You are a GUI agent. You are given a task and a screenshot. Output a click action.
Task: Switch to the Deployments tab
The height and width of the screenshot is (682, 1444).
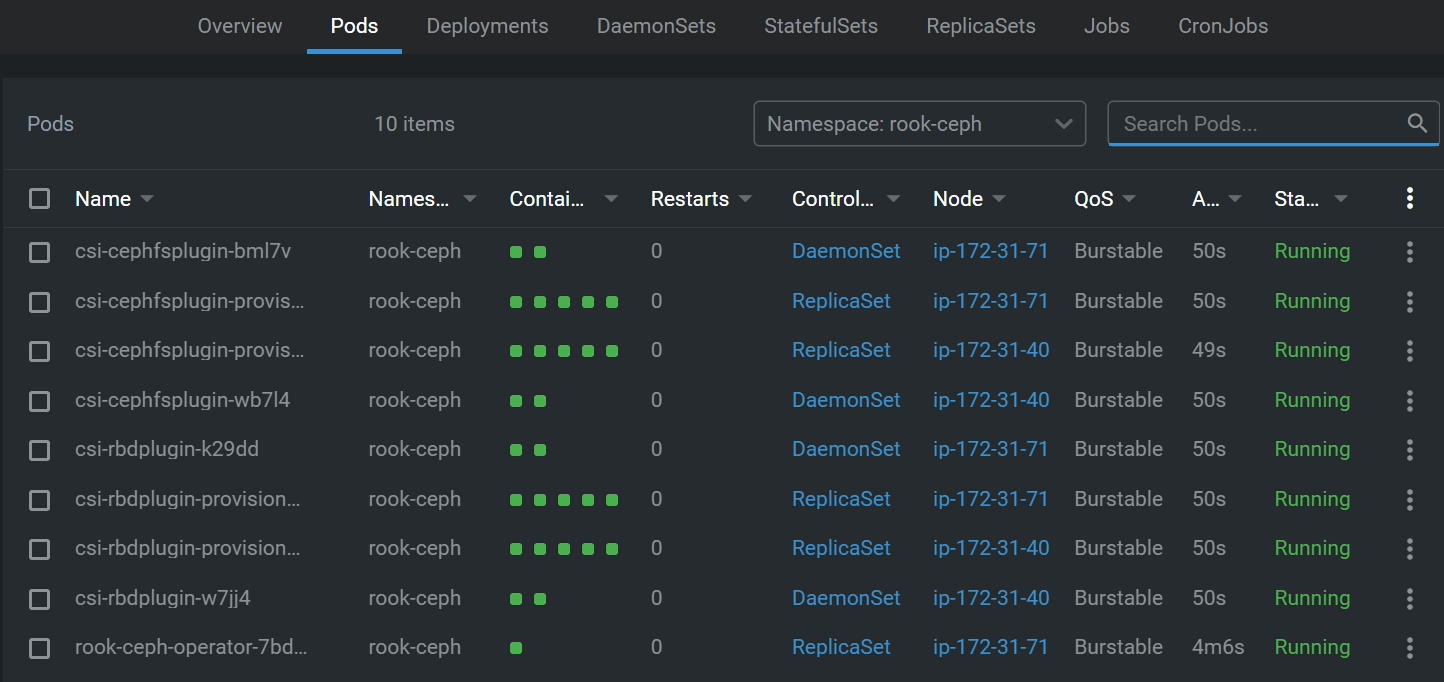[x=487, y=26]
